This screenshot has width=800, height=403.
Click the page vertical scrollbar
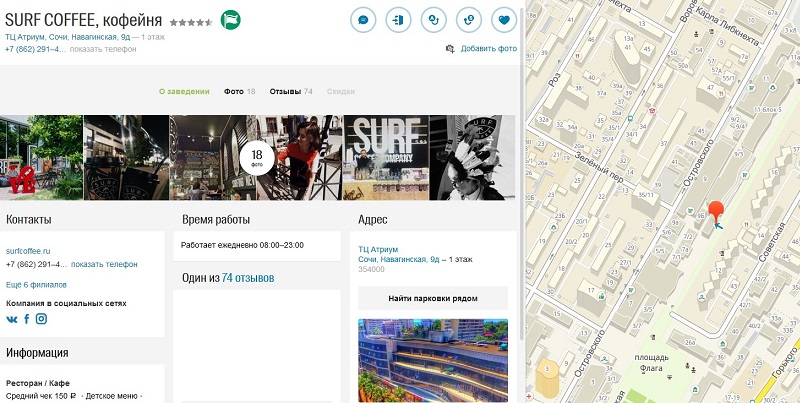521,173
